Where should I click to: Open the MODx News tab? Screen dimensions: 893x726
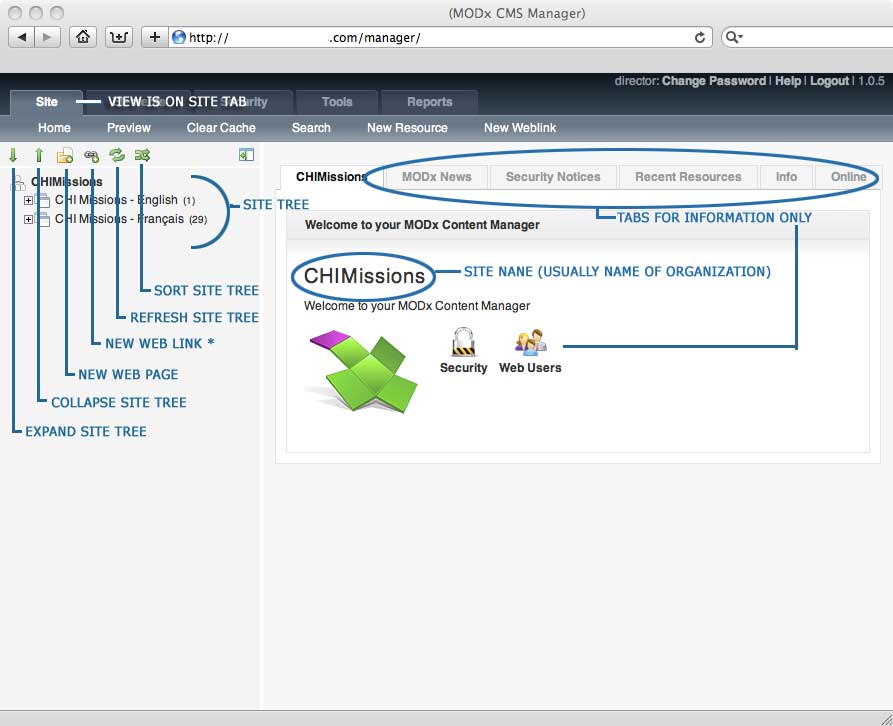click(437, 177)
